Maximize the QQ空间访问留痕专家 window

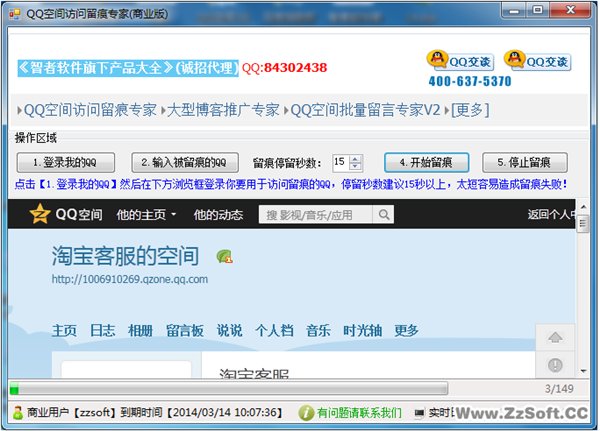tap(538, 10)
